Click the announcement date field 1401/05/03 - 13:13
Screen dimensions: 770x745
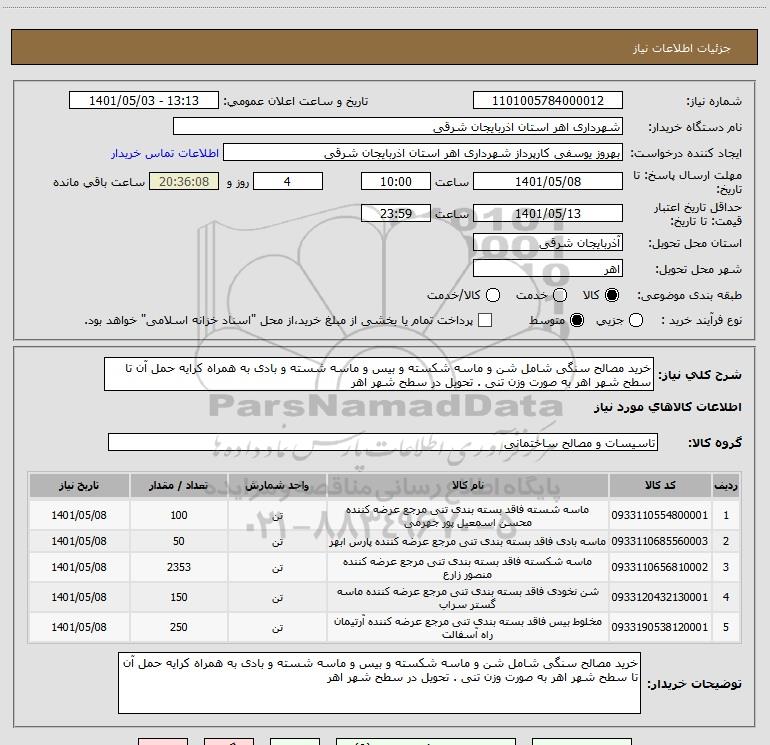tap(144, 101)
